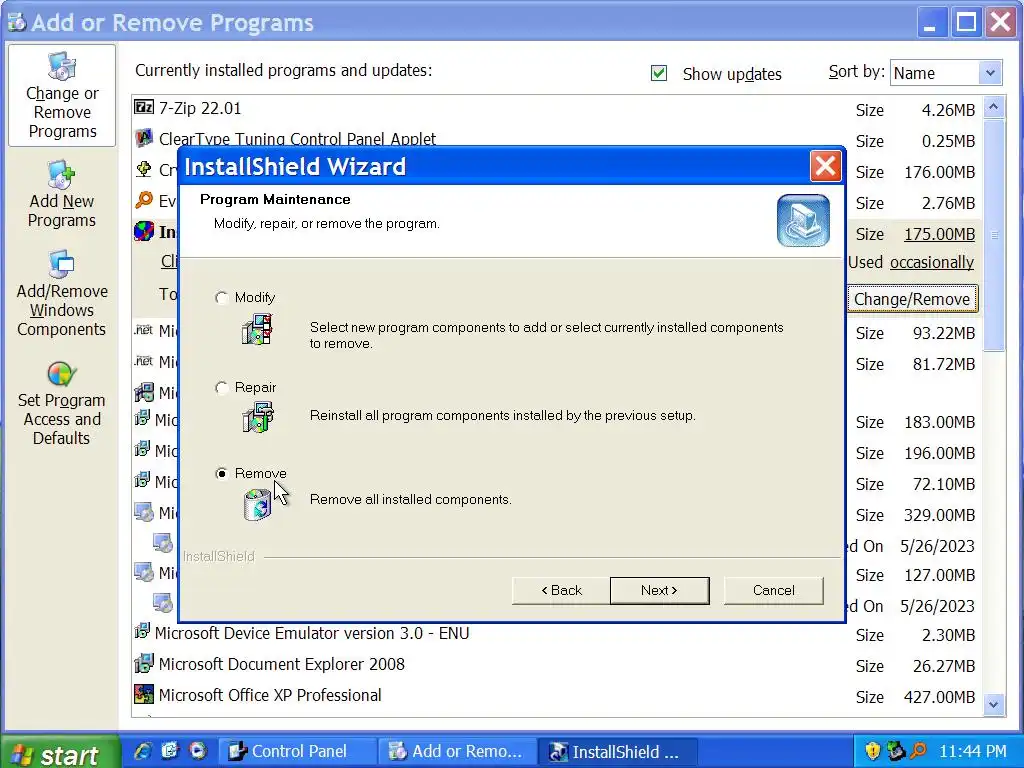Open Add New Programs panel
The image size is (1024, 768).
[62, 194]
